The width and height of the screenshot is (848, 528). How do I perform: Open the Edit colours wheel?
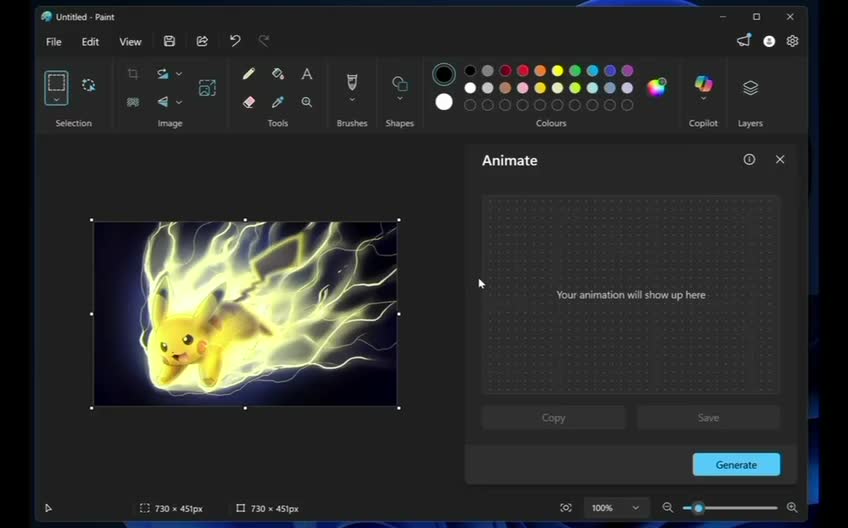(656, 87)
